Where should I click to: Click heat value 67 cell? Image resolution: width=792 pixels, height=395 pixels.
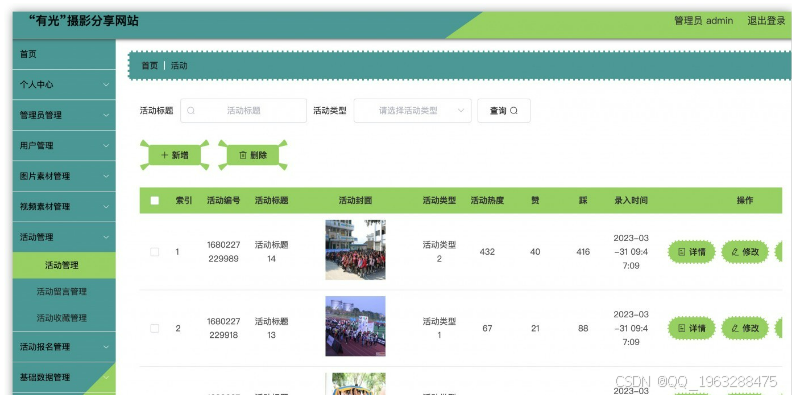(487, 328)
